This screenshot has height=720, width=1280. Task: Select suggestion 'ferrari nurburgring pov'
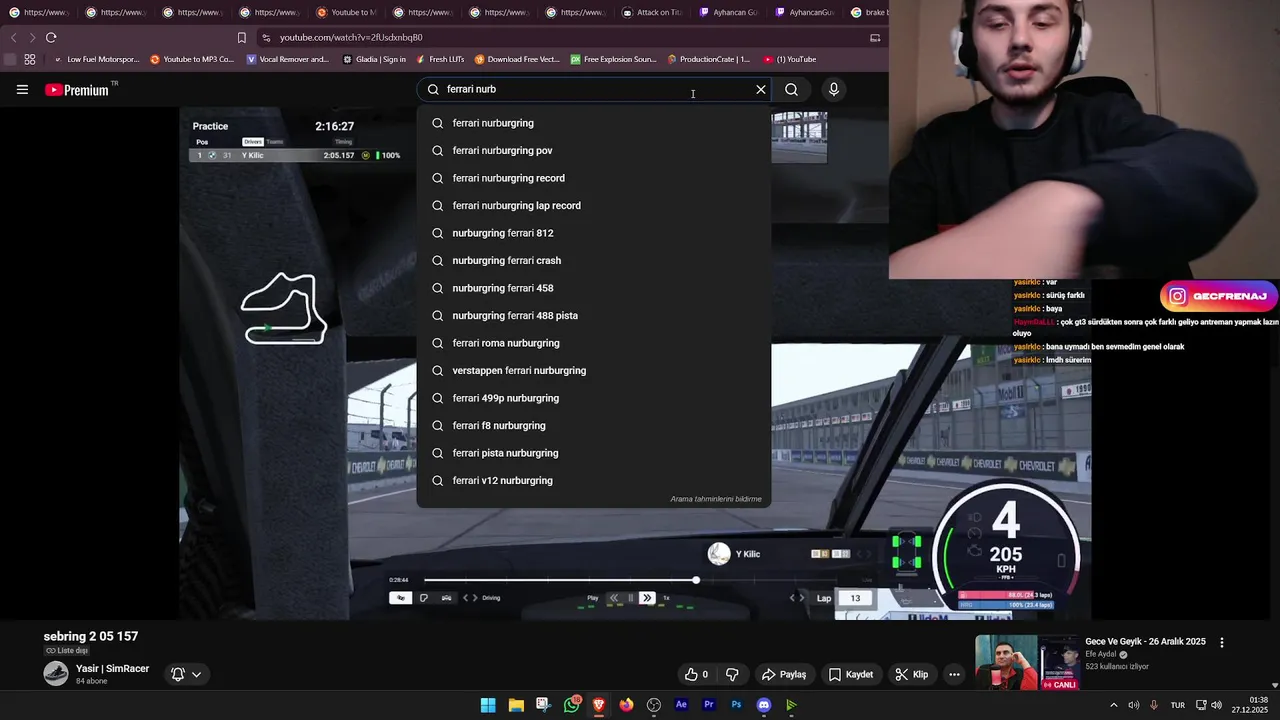[594, 150]
